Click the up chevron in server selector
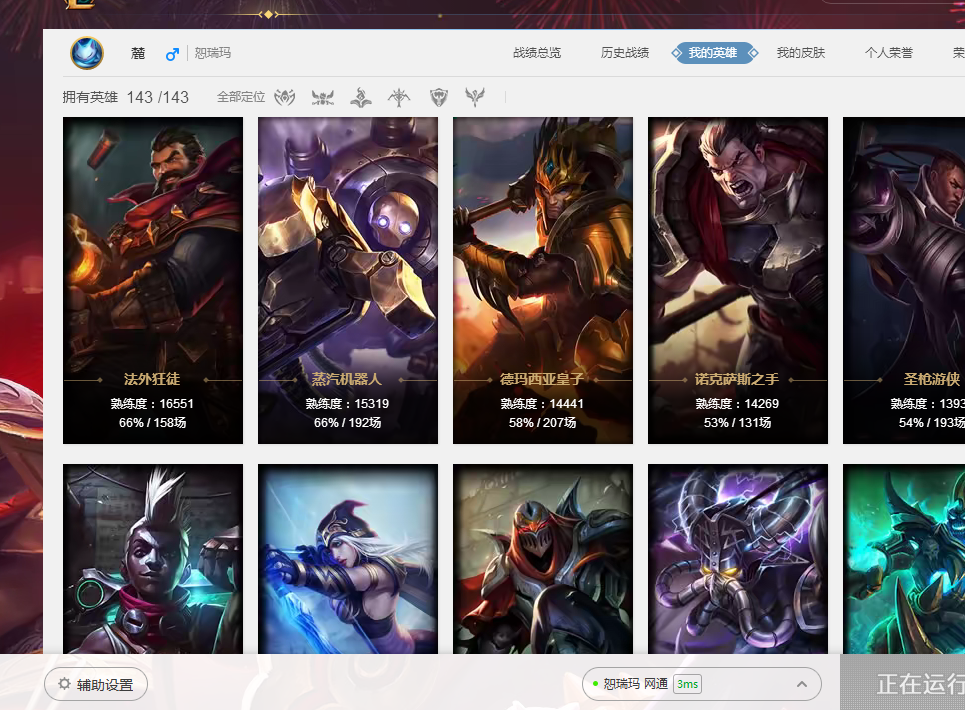The width and height of the screenshot is (965, 710). coord(801,684)
